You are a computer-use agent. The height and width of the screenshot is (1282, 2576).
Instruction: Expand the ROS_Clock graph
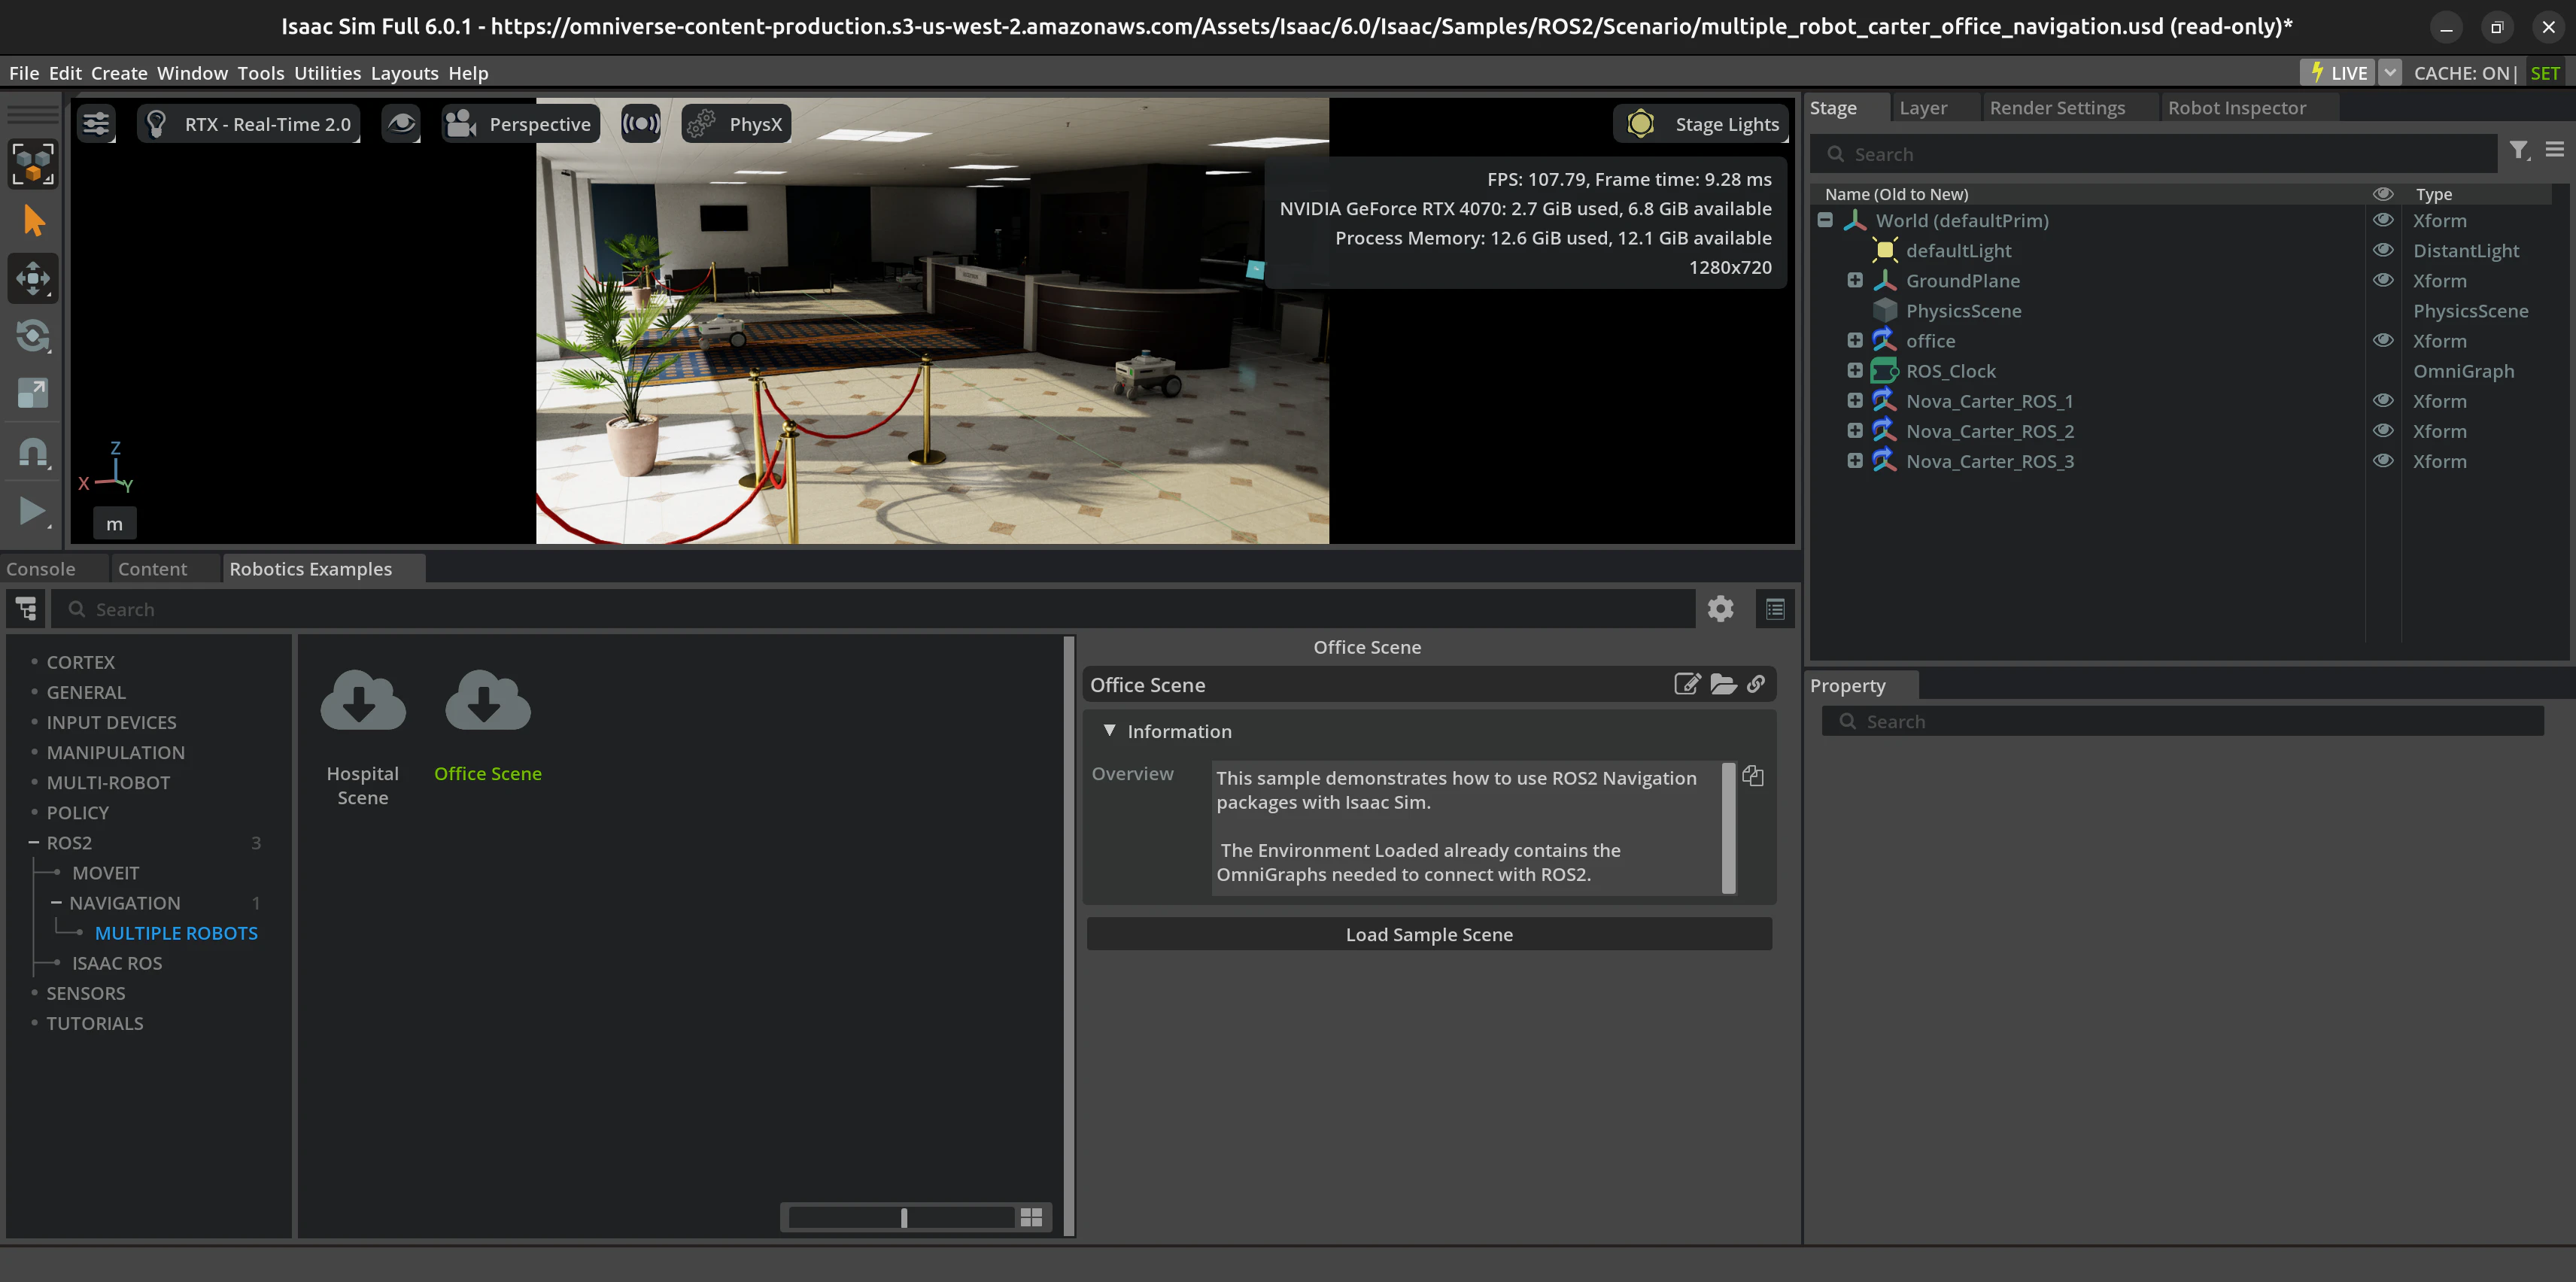[1855, 370]
